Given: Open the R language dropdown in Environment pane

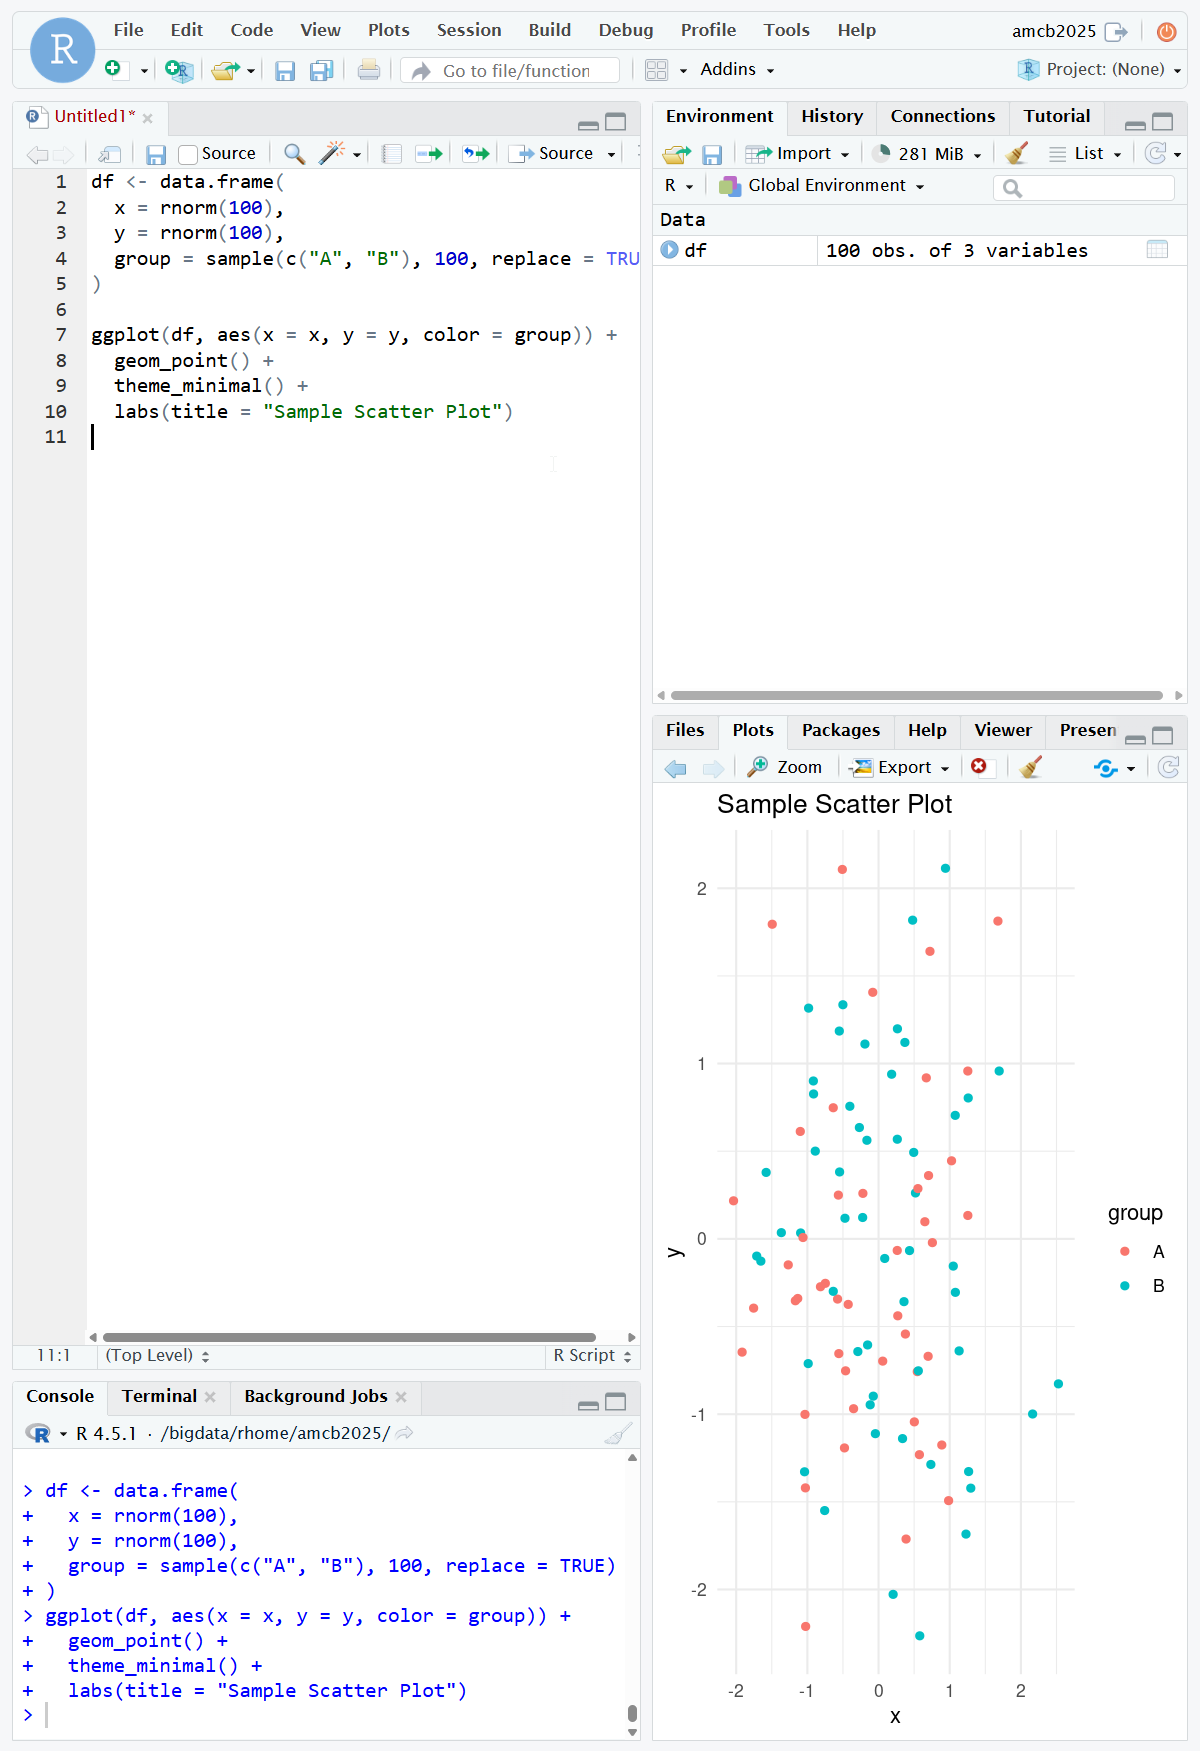Looking at the screenshot, I should 678,185.
